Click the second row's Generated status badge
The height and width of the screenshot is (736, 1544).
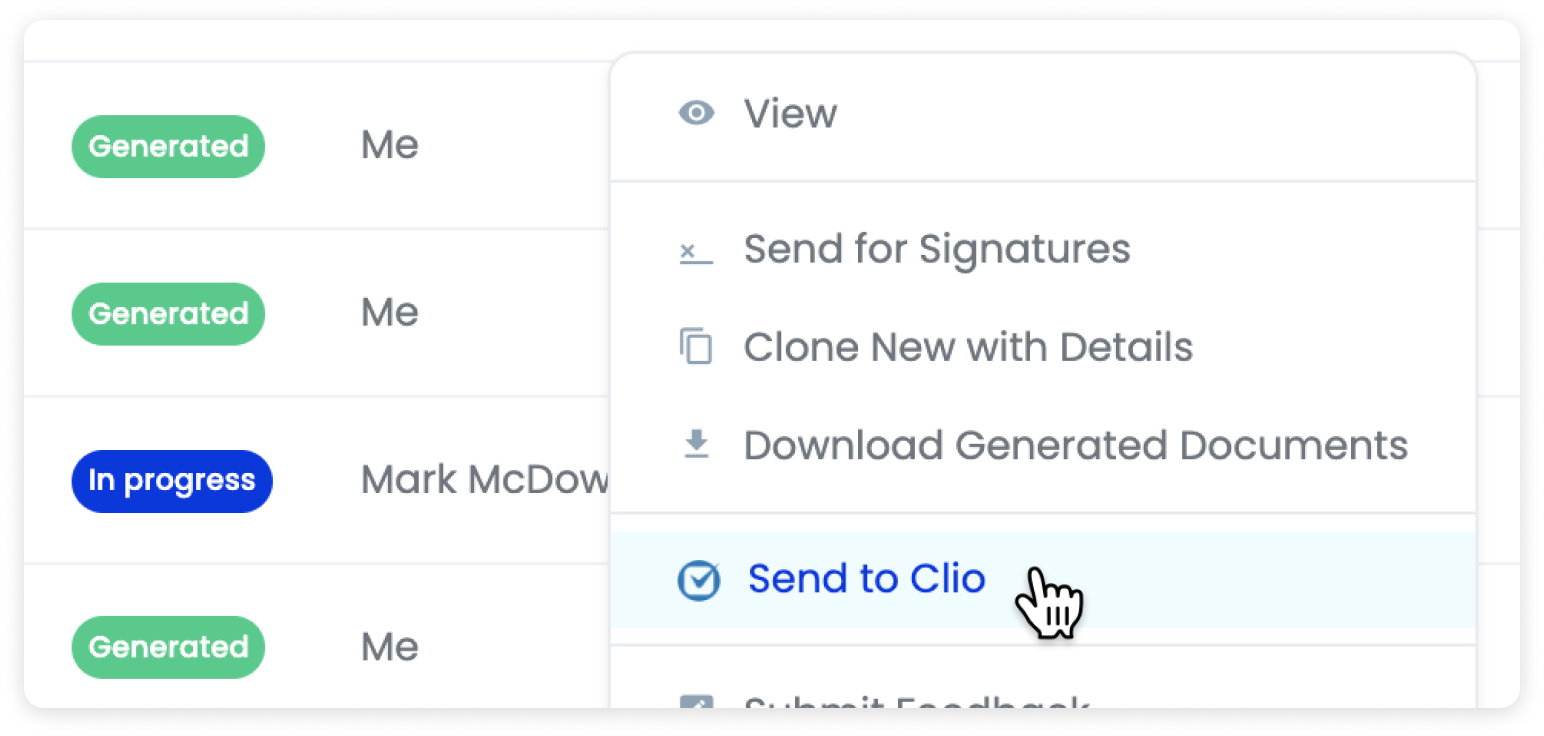[168, 314]
